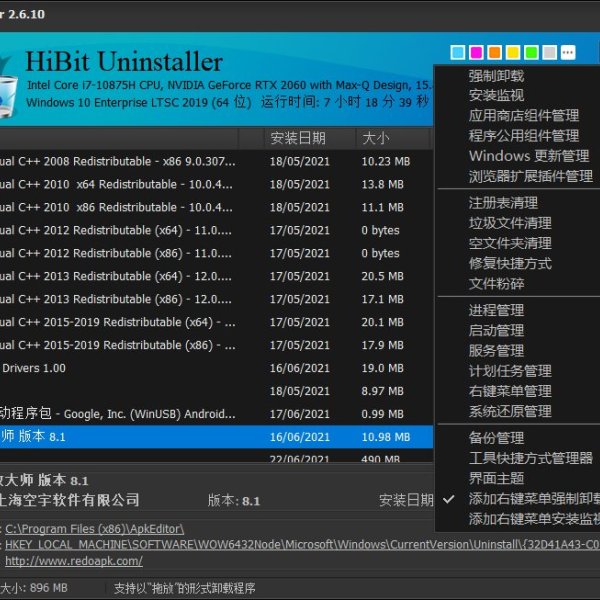
Task: Open more theme colors ellipsis button
Action: 568,52
